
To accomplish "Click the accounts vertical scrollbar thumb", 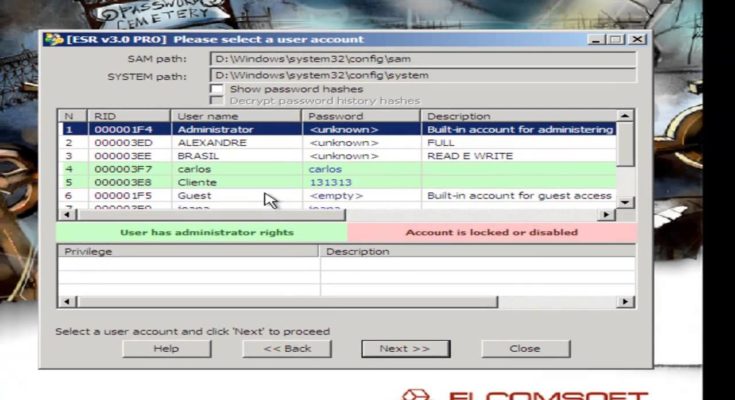I will 625,144.
